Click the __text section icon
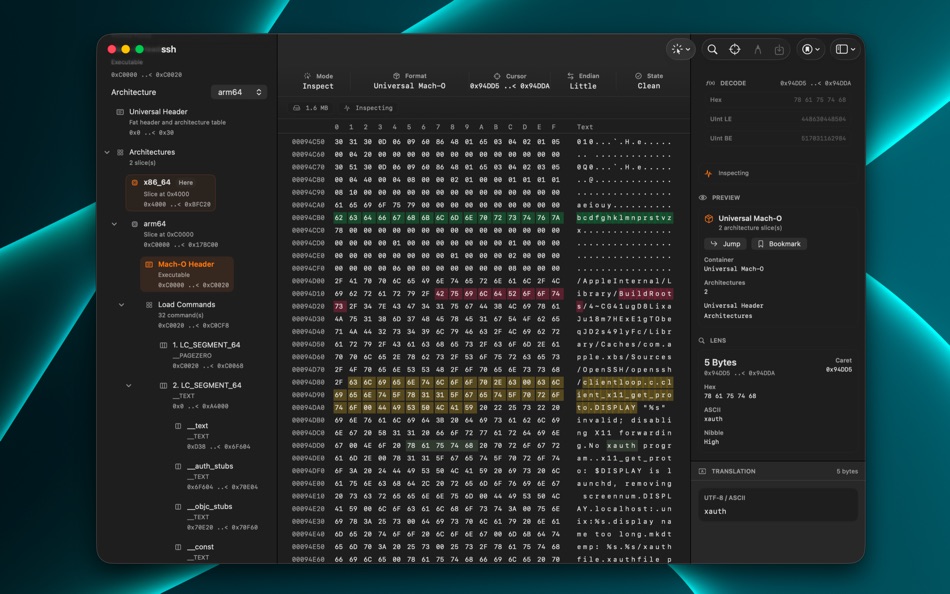 [178, 426]
